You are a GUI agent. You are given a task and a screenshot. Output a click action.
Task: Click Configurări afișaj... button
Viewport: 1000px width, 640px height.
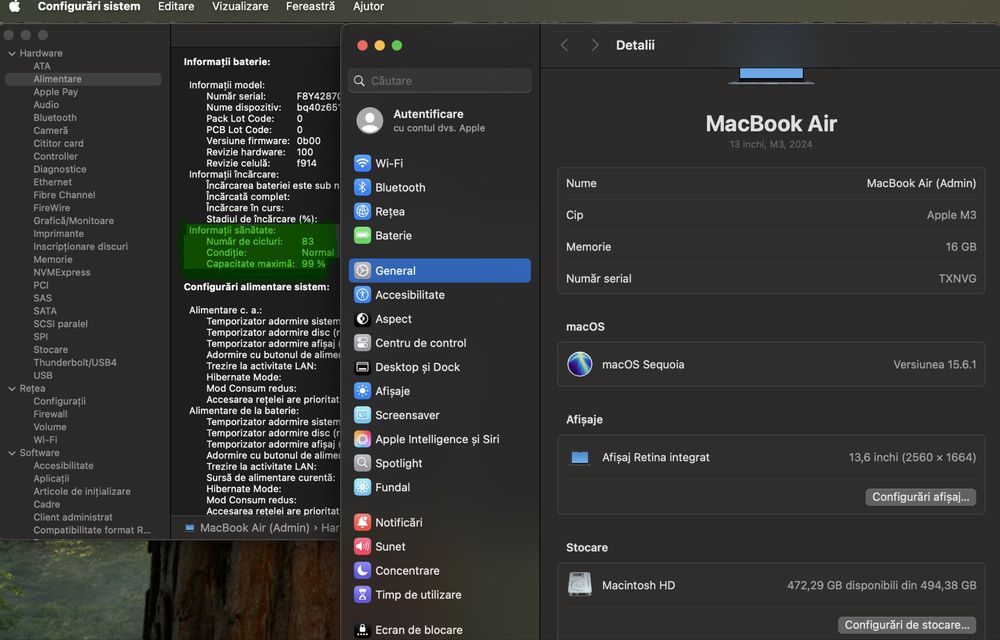pos(920,497)
